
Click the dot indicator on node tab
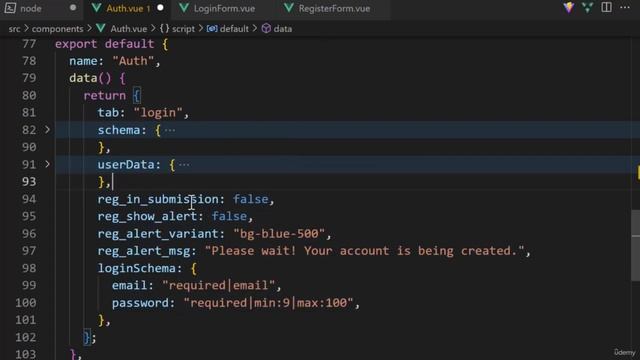tap(73, 8)
